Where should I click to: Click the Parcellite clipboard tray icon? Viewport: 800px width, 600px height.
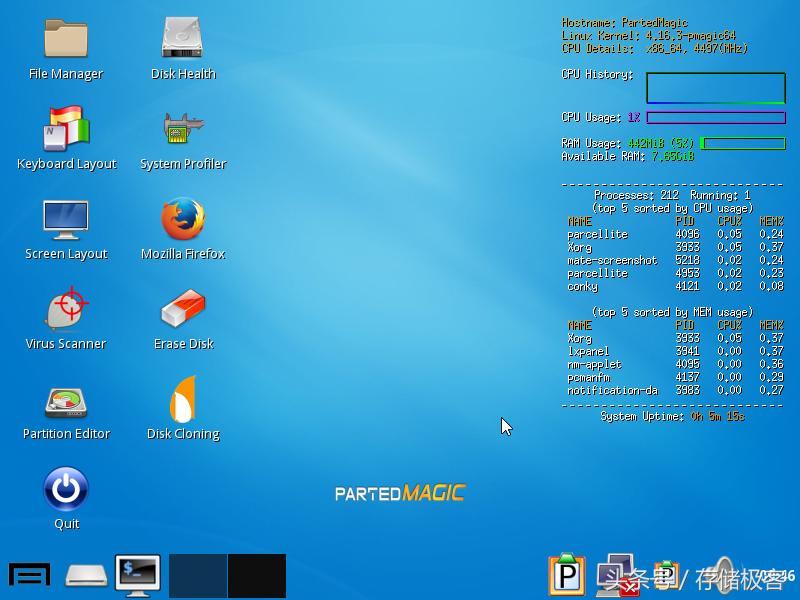point(567,575)
